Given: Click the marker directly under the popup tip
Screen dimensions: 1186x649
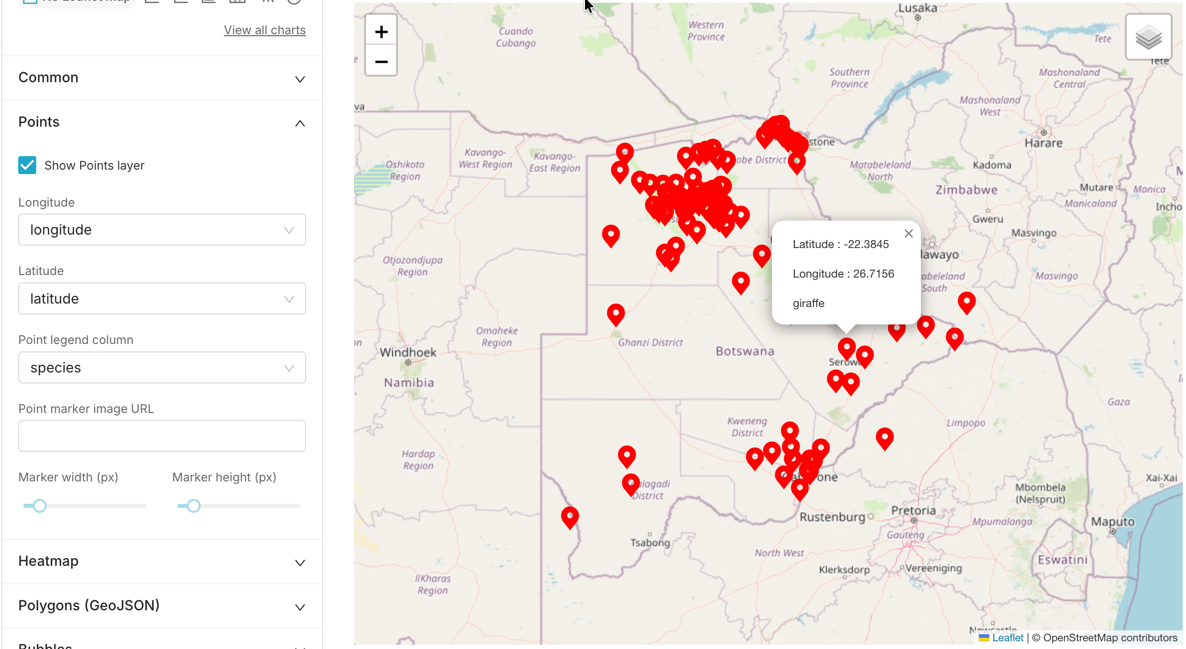Looking at the screenshot, I should (846, 348).
